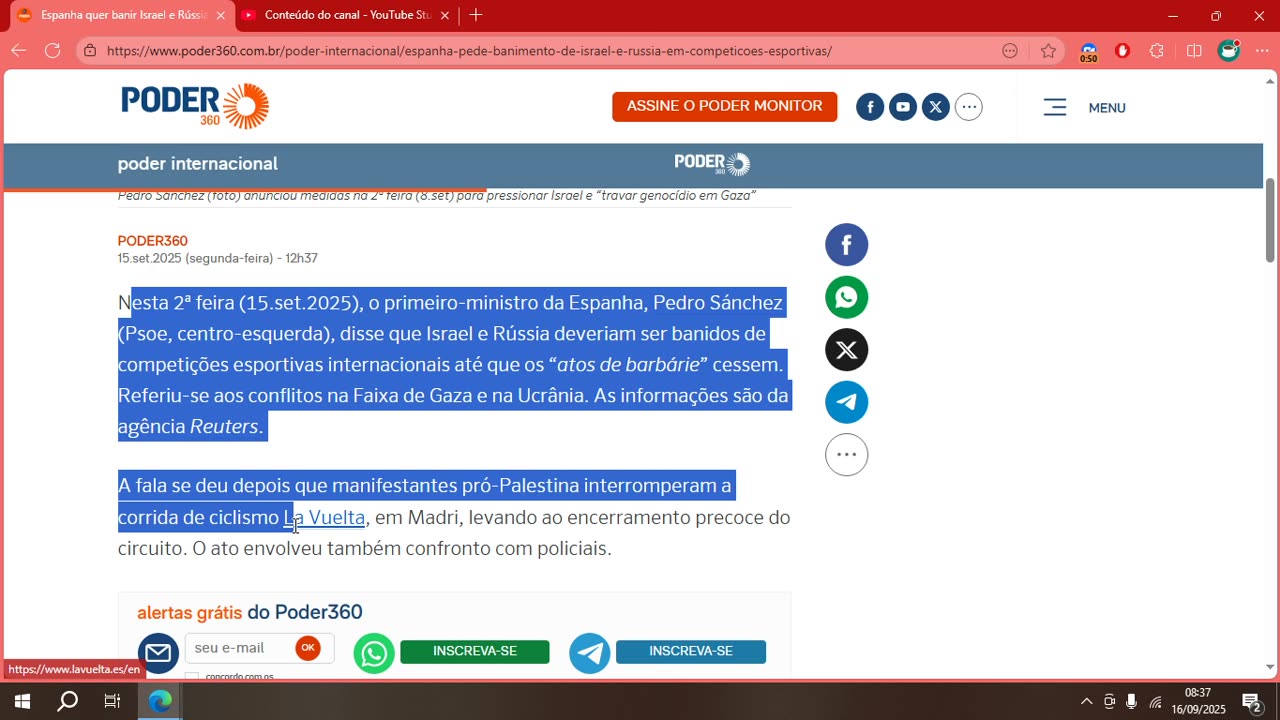The height and width of the screenshot is (720, 1280).
Task: Open the Poder360 logo home link
Action: coord(195,106)
